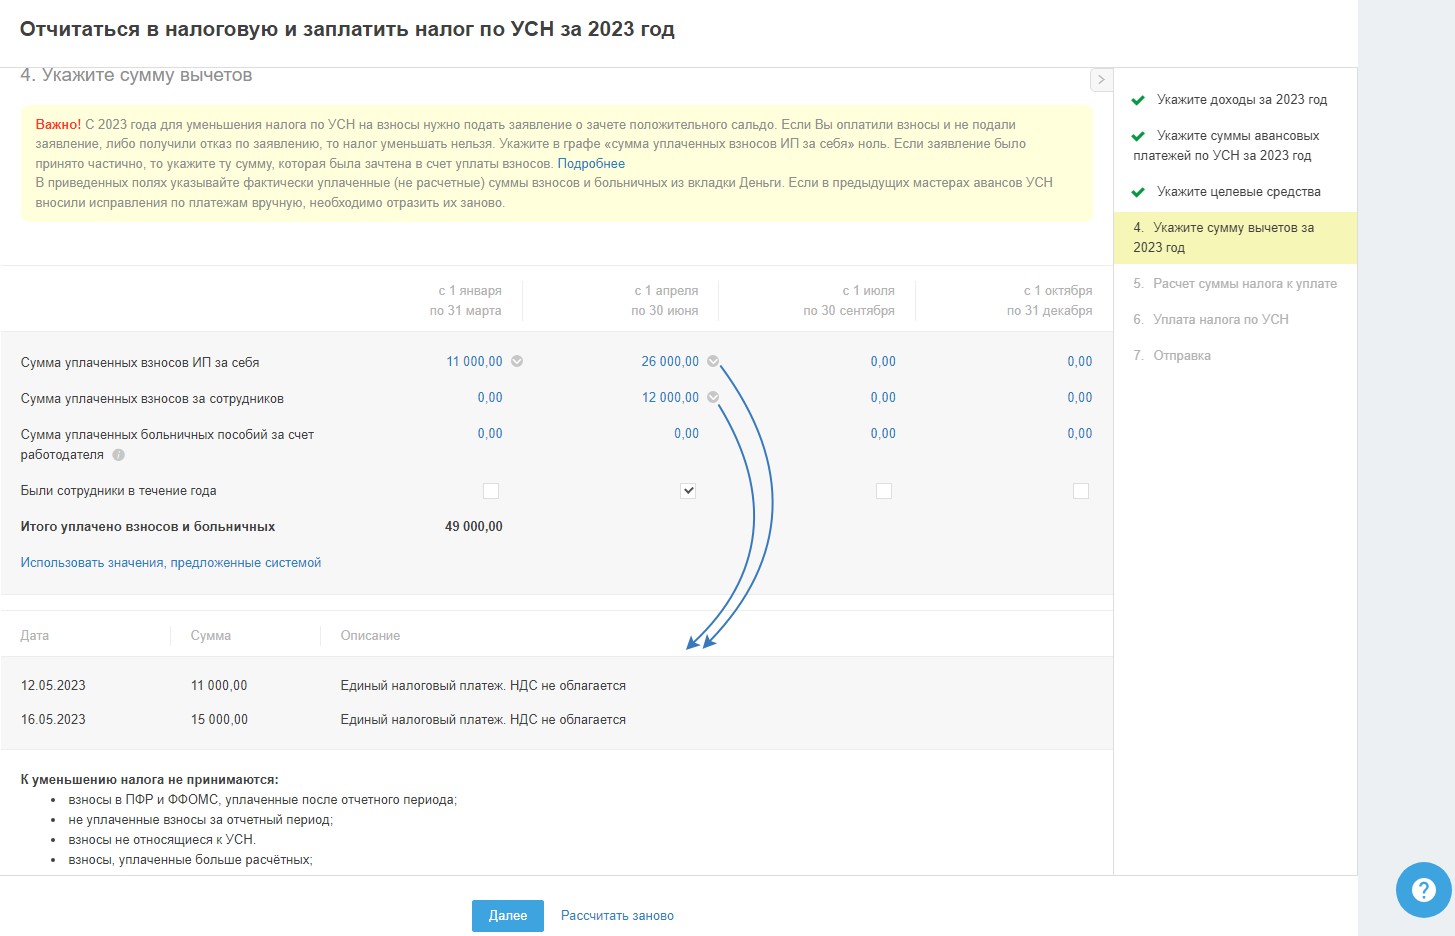Screen dimensions: 1455x936
Task: Expand details for 26 000,00 second-quarter contributions
Action: click(713, 362)
